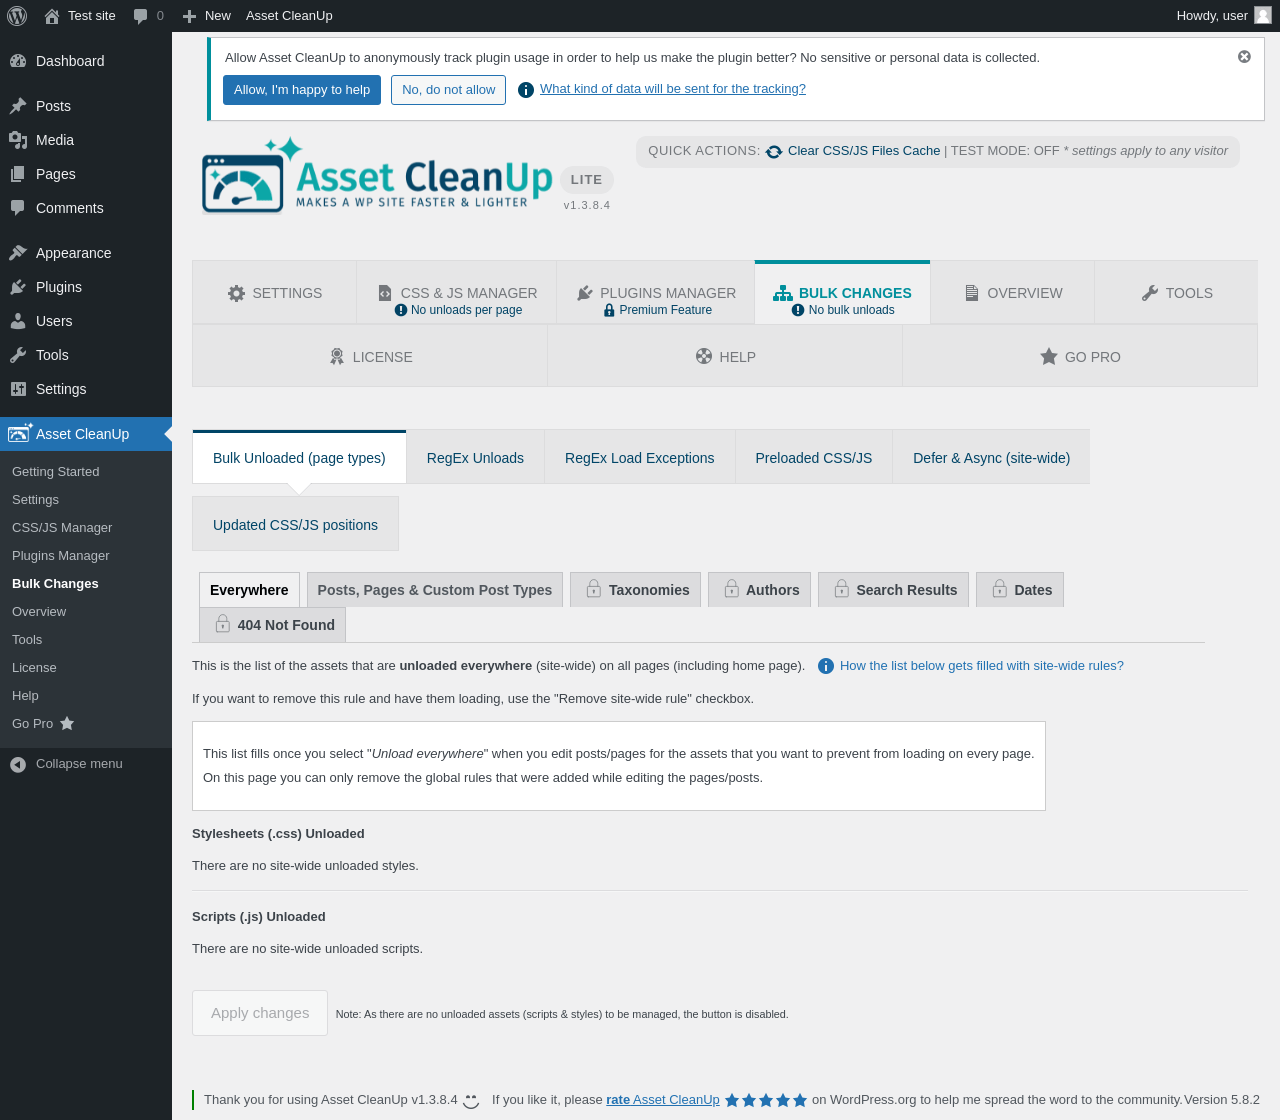Image resolution: width=1280 pixels, height=1120 pixels.
Task: Open the Overview tab
Action: click(x=1012, y=293)
